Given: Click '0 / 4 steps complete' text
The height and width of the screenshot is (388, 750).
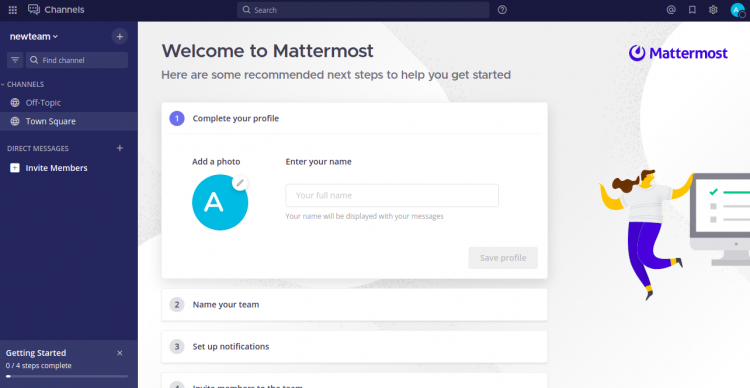Looking at the screenshot, I should click(x=39, y=366).
